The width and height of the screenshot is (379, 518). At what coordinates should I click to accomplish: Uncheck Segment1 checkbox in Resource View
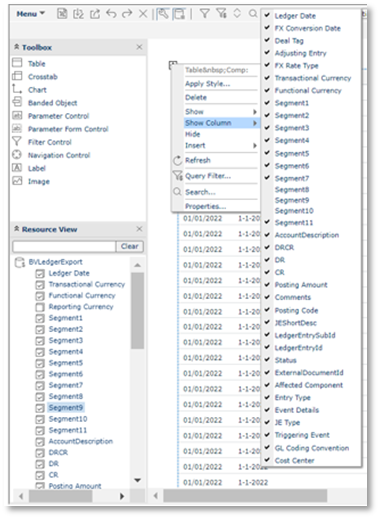40,318
